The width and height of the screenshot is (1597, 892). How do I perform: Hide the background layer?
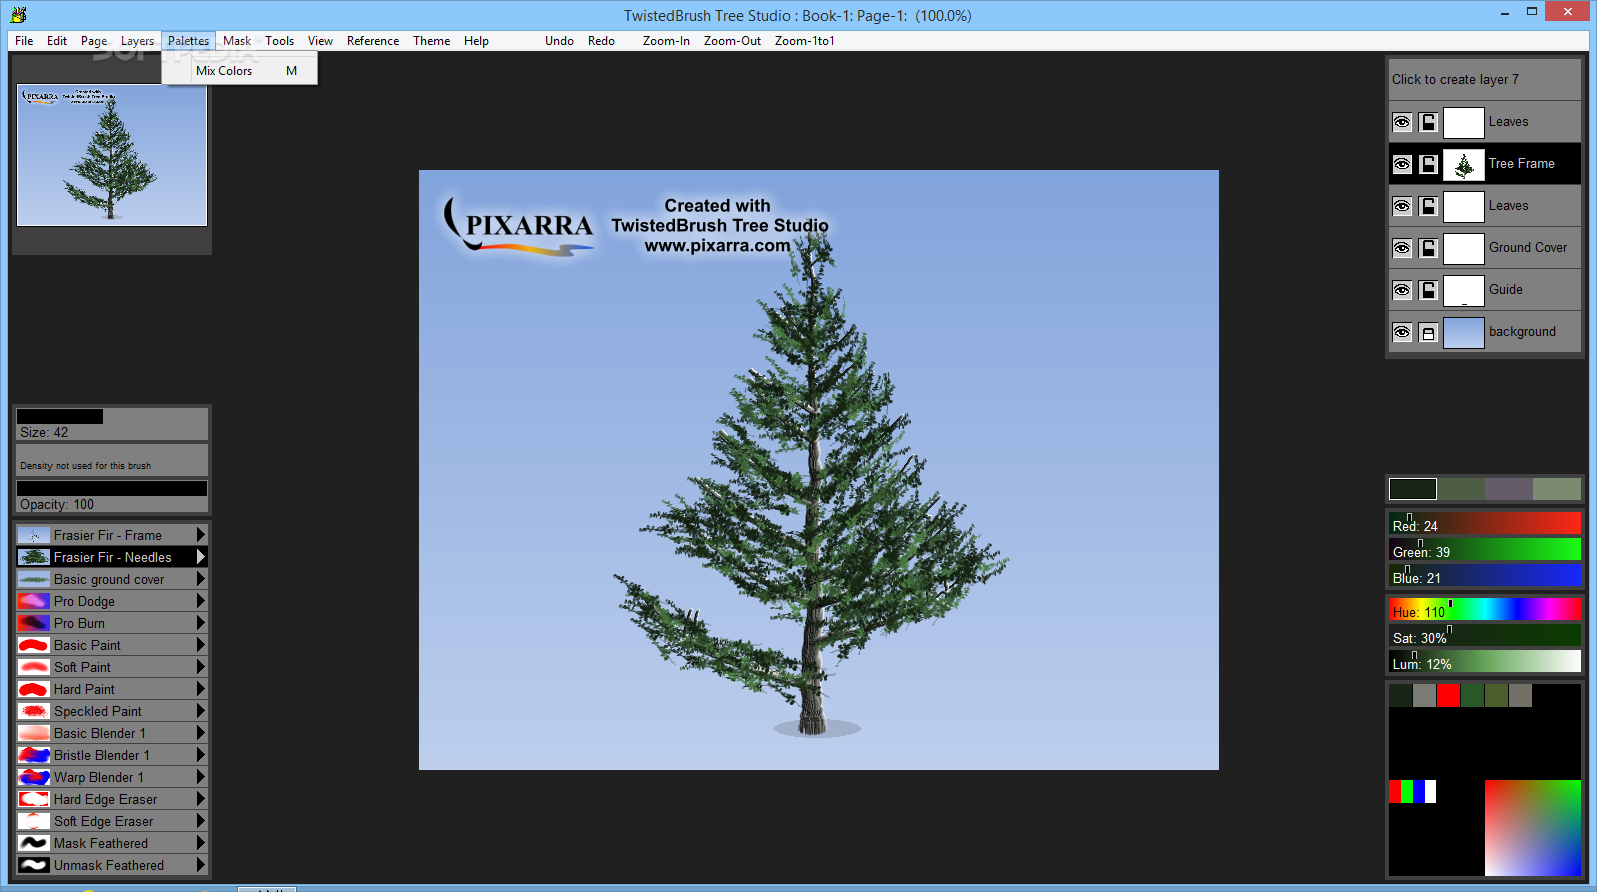(x=1402, y=332)
